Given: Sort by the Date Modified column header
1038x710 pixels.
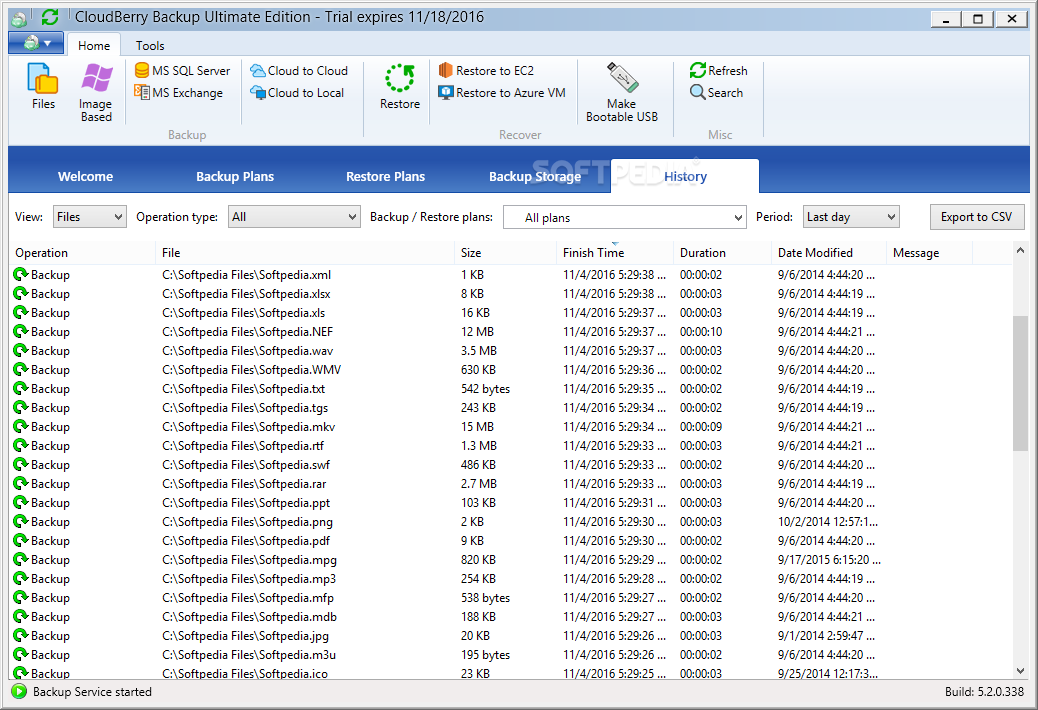Looking at the screenshot, I should [x=828, y=253].
